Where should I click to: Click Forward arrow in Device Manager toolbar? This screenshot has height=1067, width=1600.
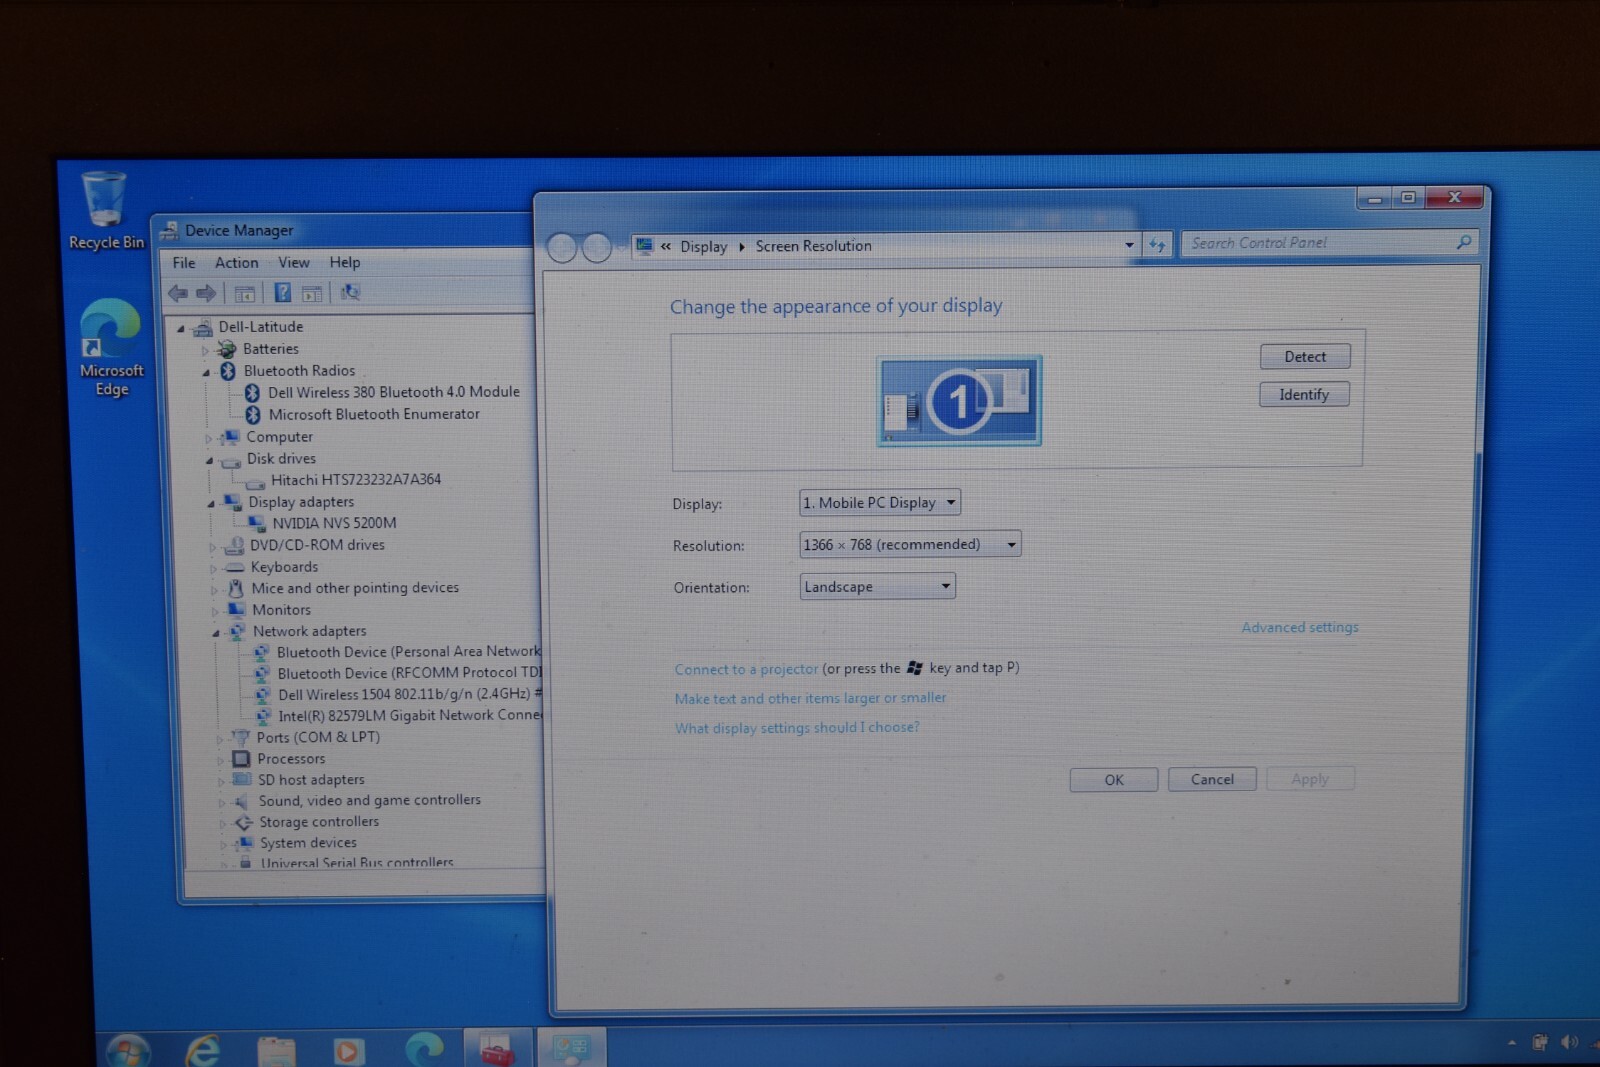206,293
